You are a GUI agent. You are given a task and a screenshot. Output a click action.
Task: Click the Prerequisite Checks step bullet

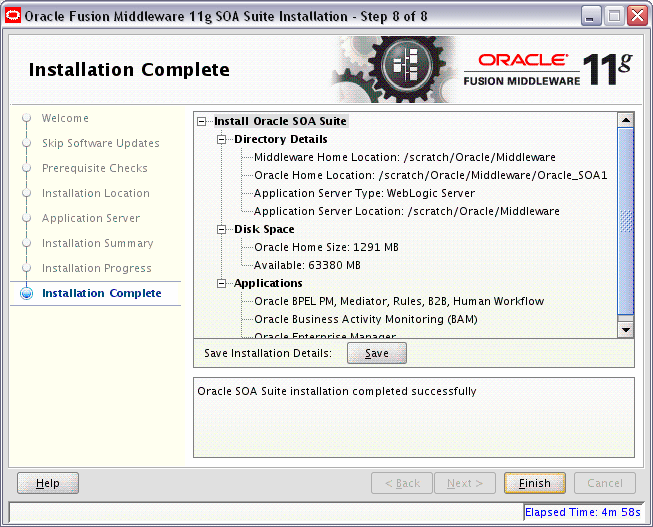coord(27,168)
